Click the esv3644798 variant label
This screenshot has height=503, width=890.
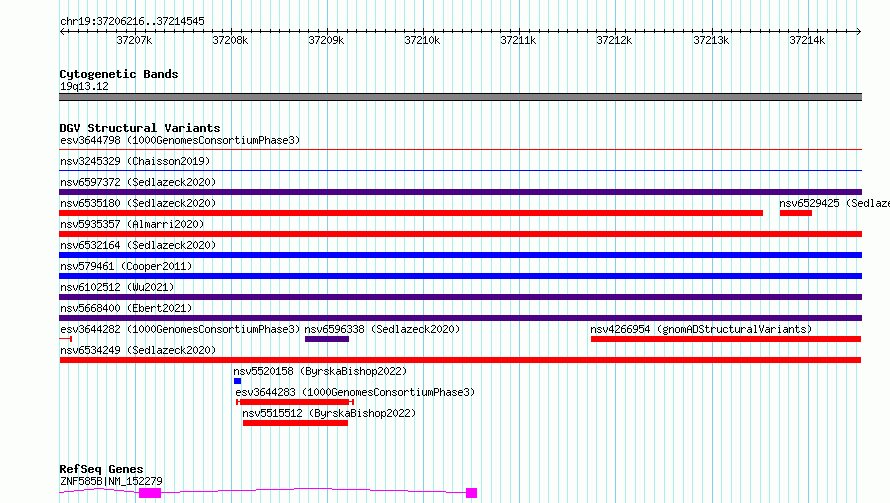[180, 140]
